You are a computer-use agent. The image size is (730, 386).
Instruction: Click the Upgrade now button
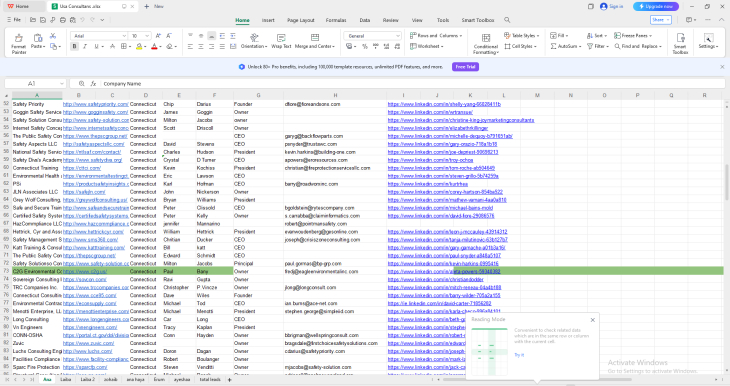[656, 7]
